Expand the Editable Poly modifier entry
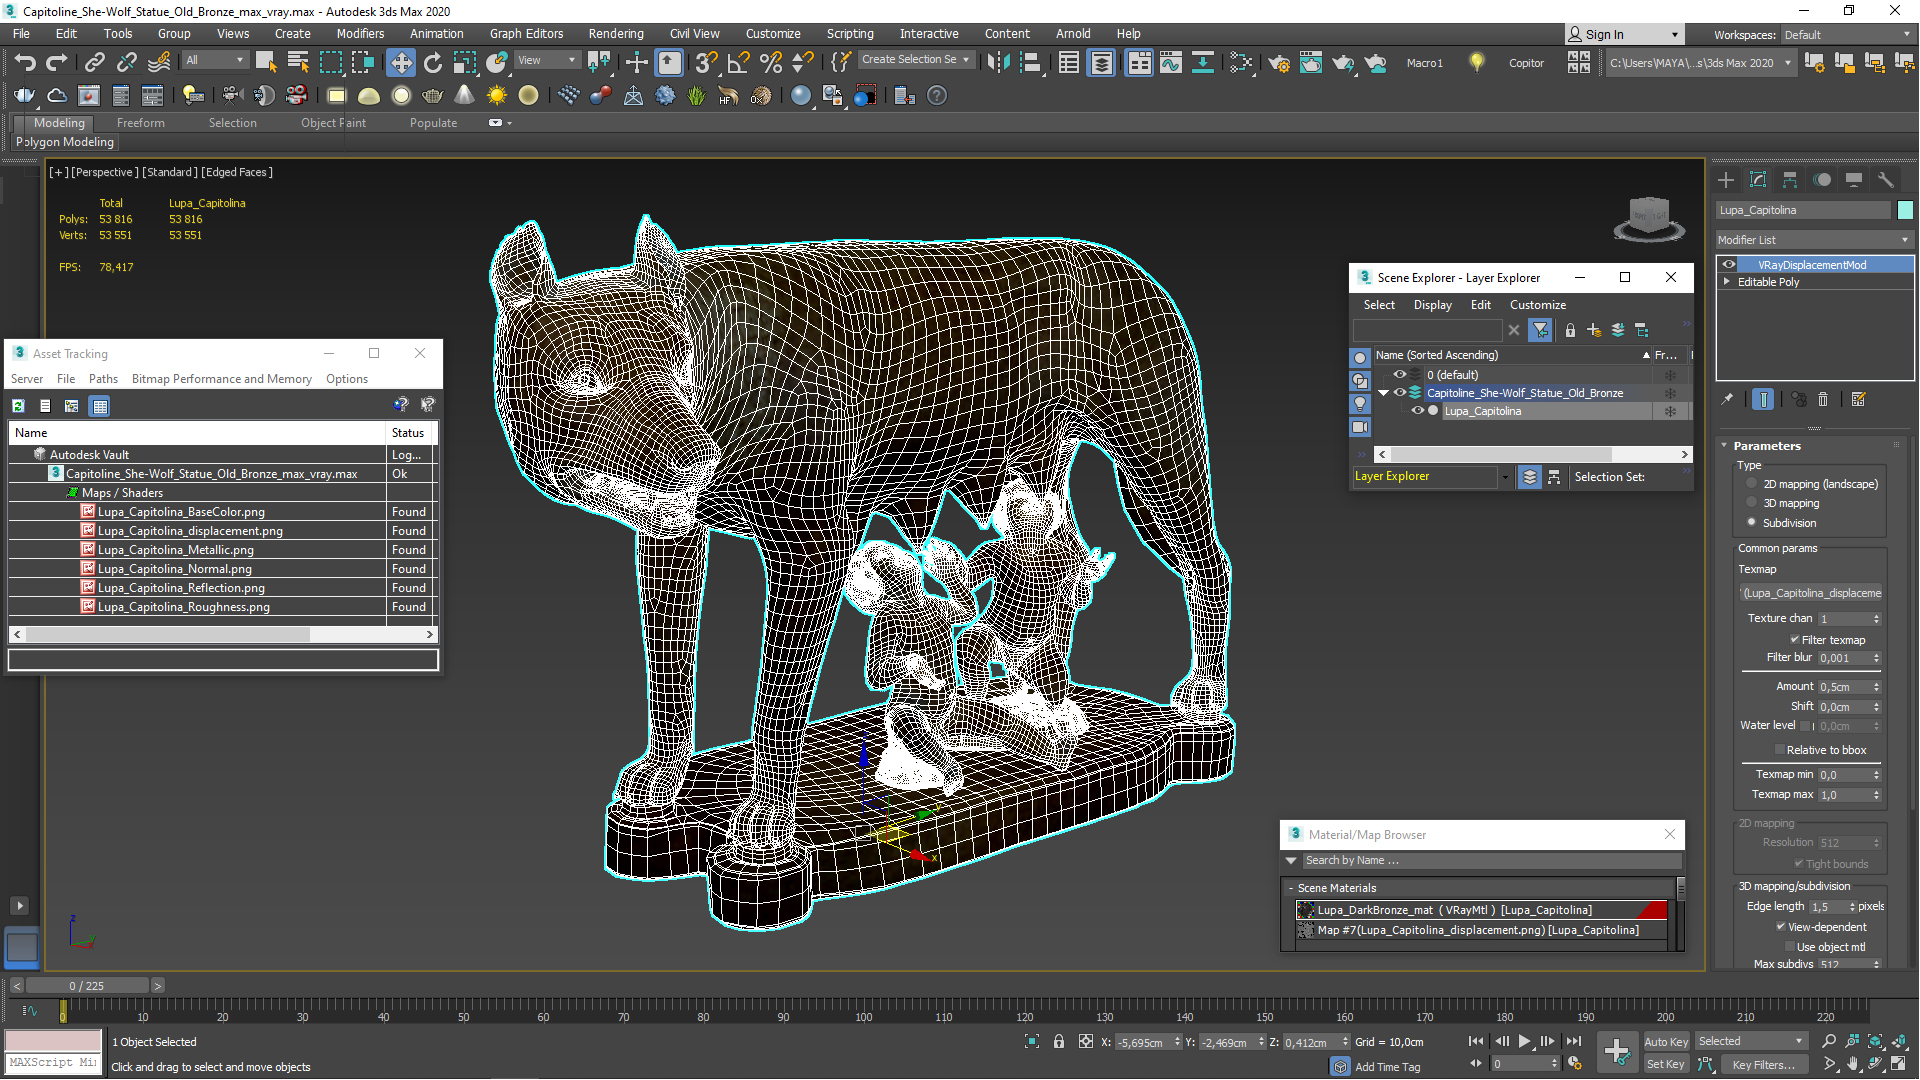The image size is (1920, 1080). 1727,282
